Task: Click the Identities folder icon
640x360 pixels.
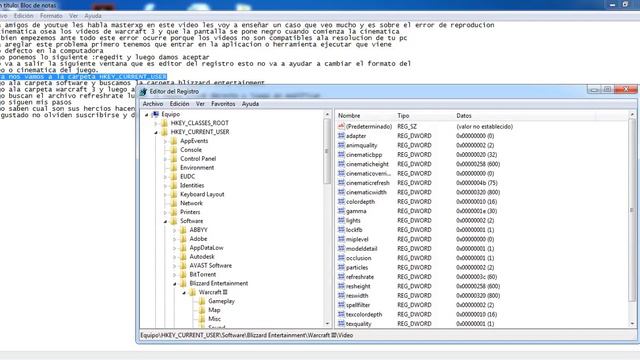Action: coord(174,185)
